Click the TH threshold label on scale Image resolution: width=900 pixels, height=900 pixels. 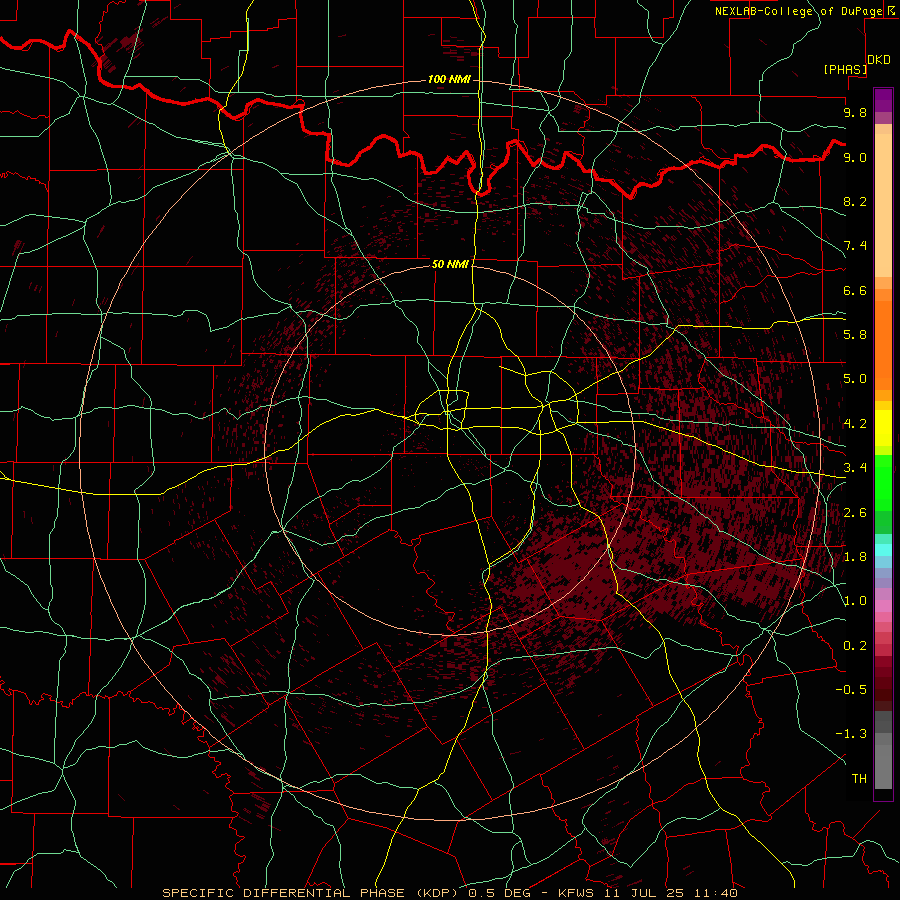[859, 779]
